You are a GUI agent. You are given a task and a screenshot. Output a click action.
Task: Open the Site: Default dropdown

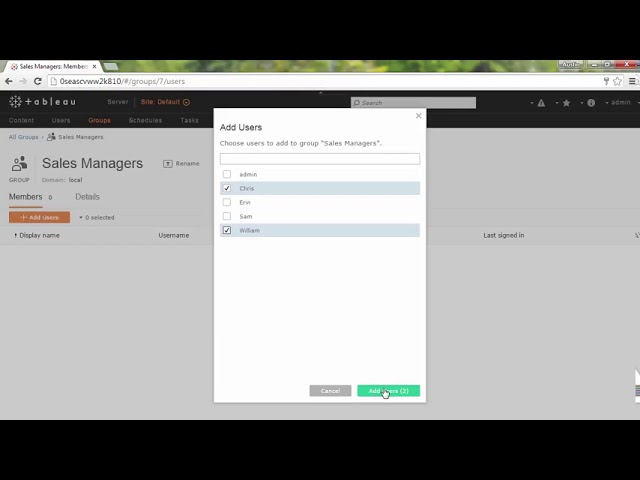point(165,102)
